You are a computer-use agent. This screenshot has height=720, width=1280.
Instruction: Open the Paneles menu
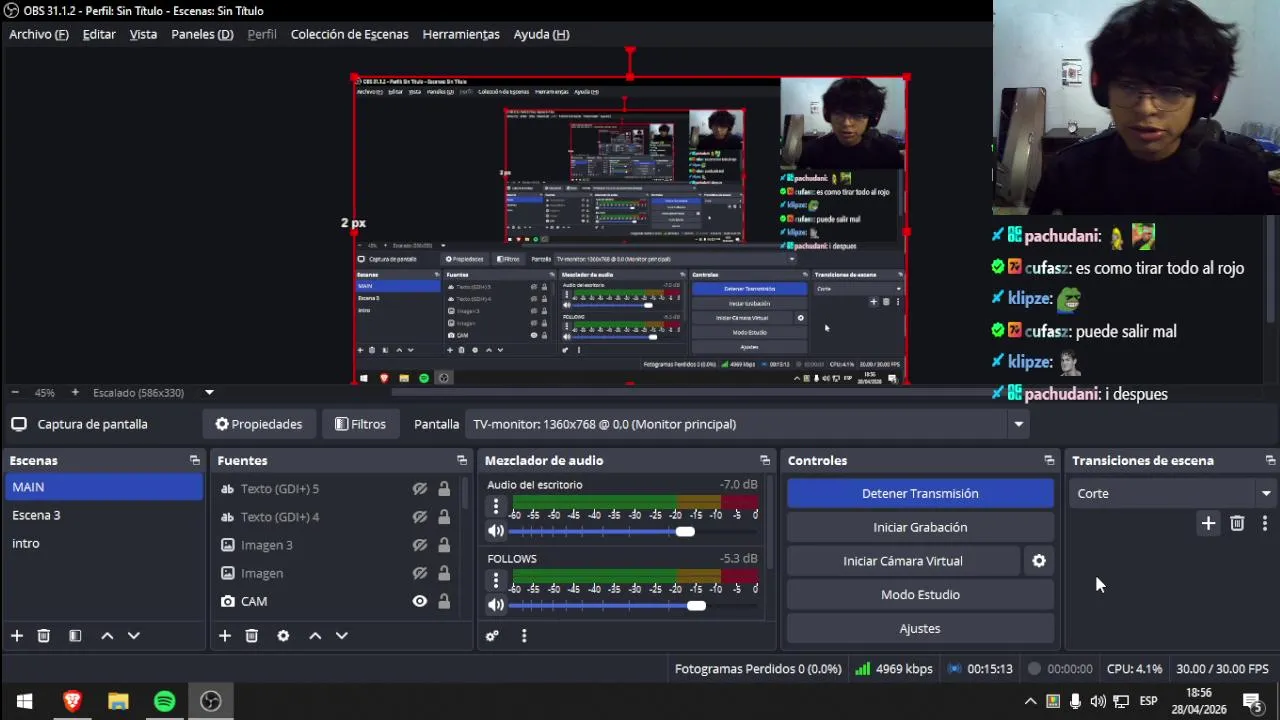[202, 34]
